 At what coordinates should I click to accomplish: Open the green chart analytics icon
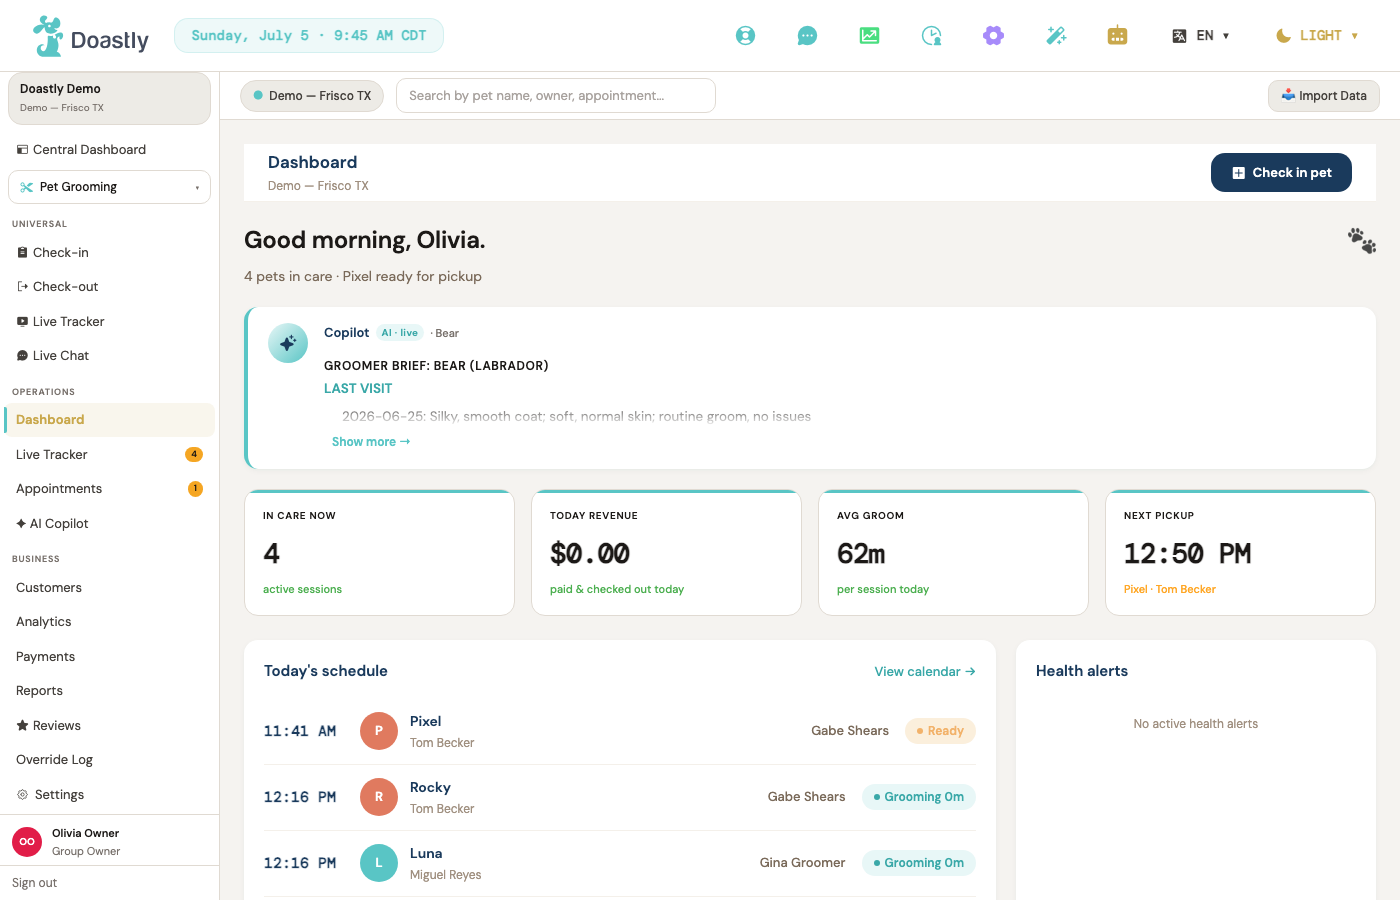(869, 36)
